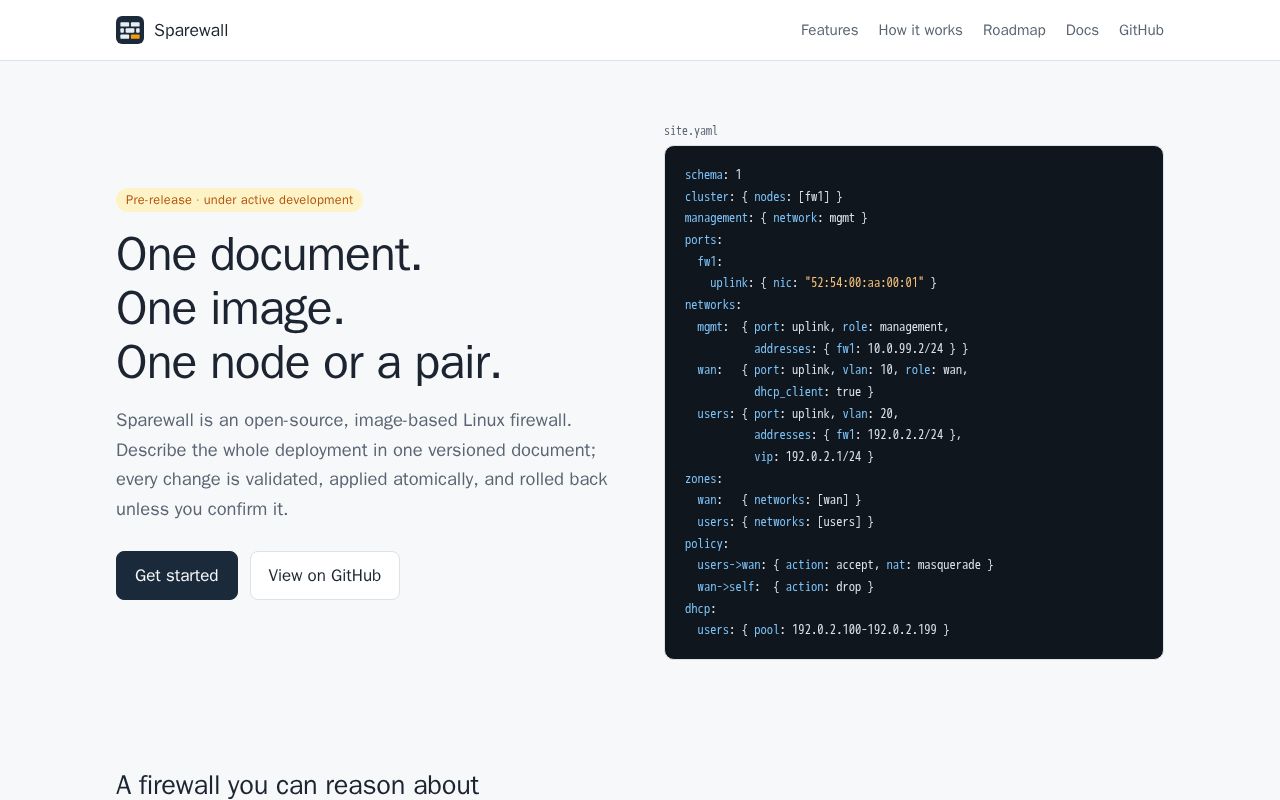The width and height of the screenshot is (1280, 800).
Task: Visit GitHub from the top navigation
Action: [1141, 30]
